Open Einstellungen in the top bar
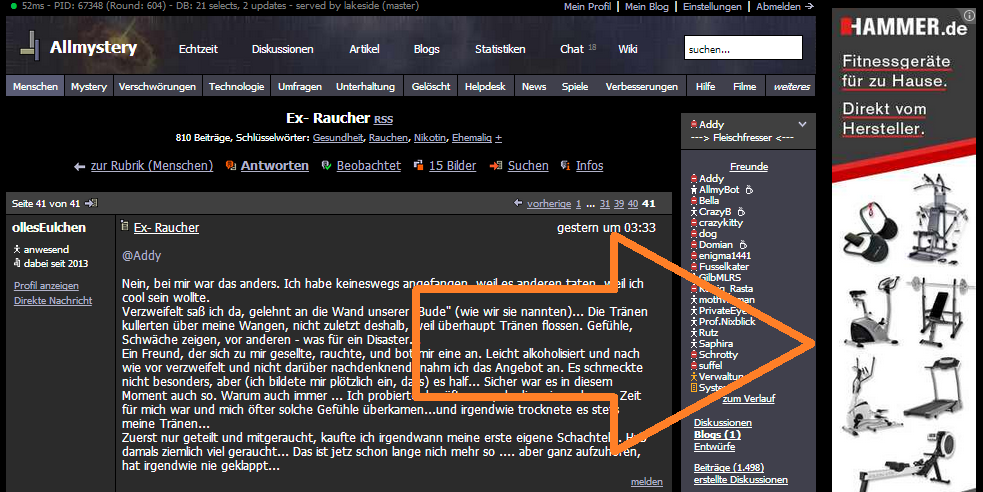The width and height of the screenshot is (983, 492). pos(714,7)
